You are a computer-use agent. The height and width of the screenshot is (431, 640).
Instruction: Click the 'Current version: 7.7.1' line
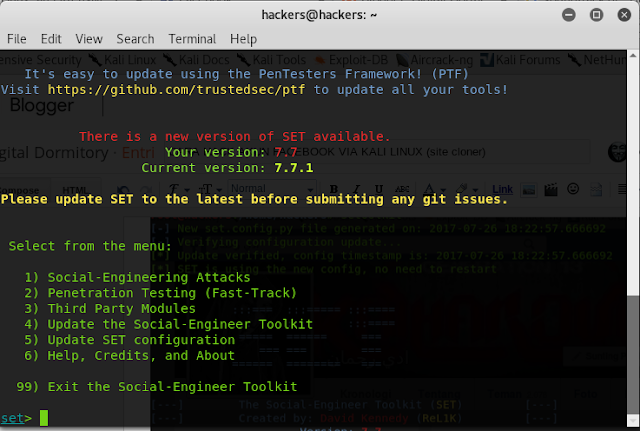tap(227, 168)
